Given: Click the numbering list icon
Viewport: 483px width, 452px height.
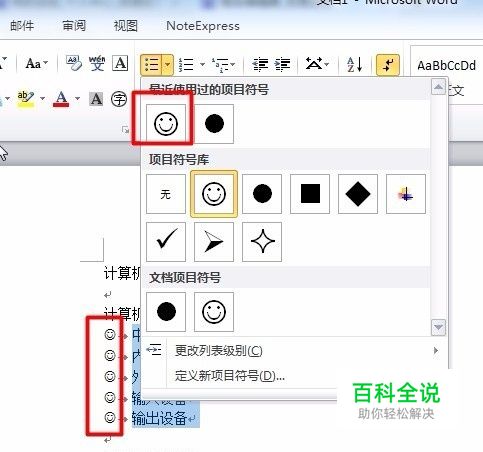Looking at the screenshot, I should click(186, 64).
